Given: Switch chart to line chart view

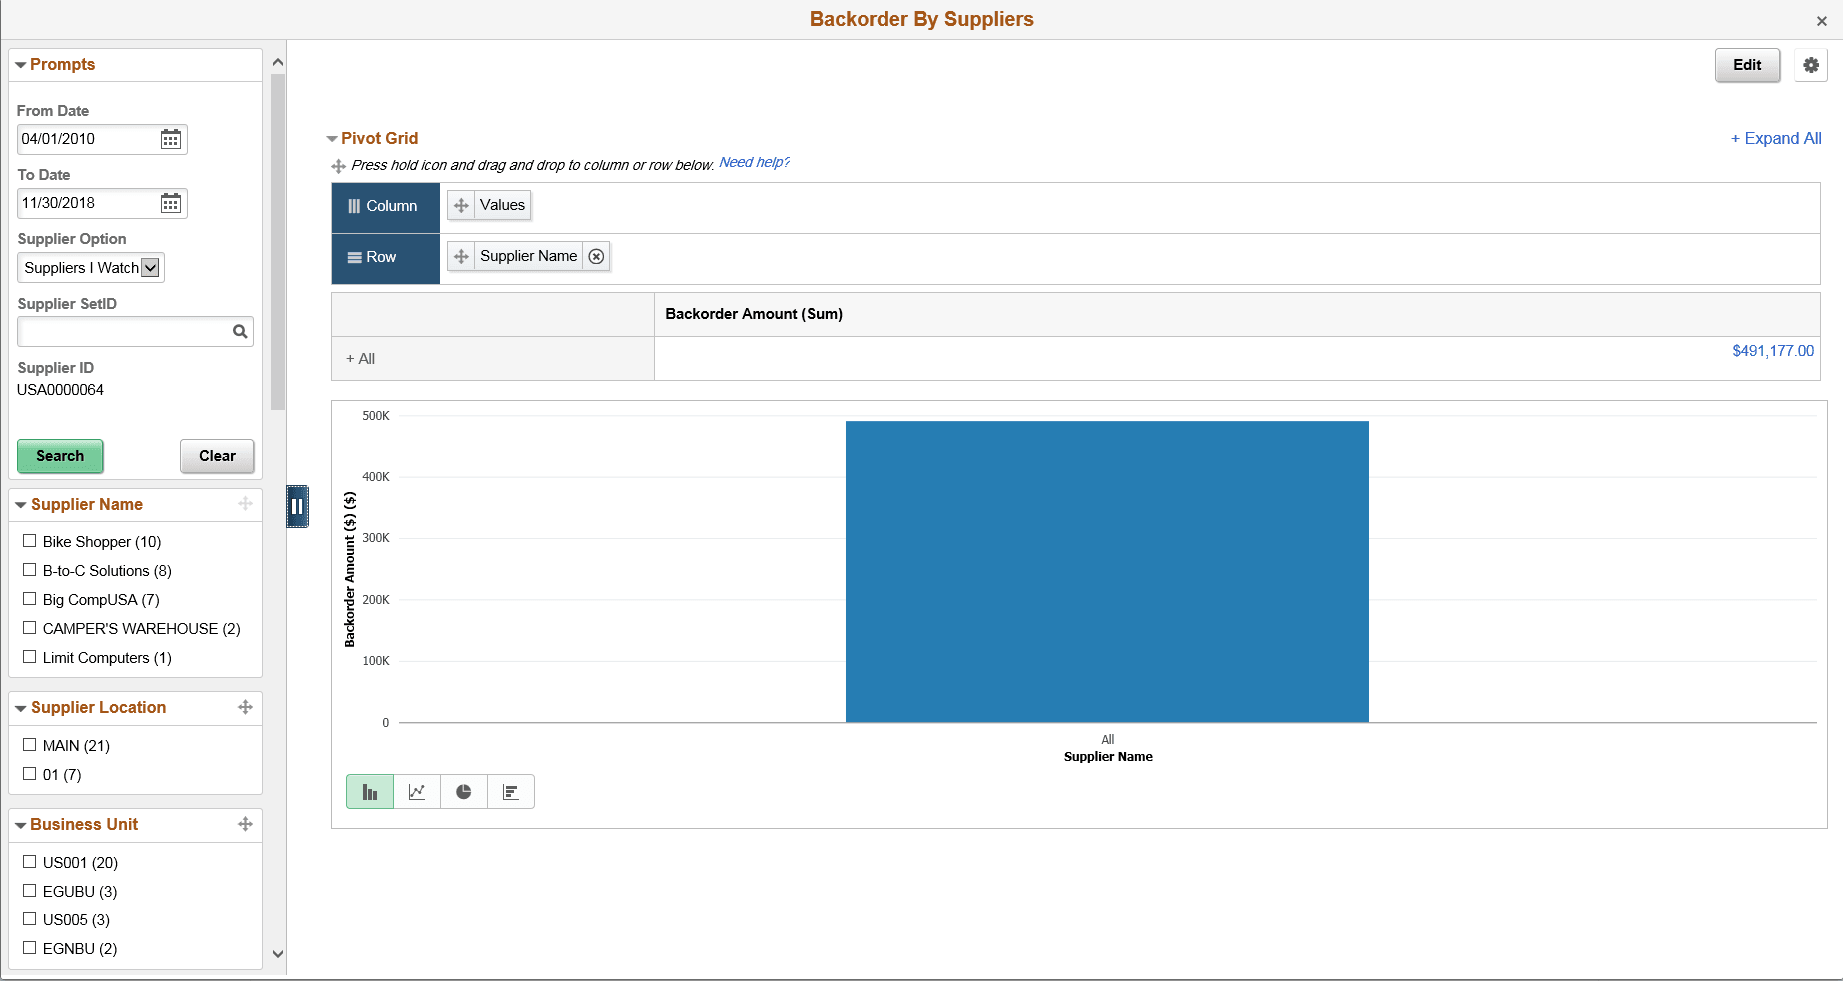Looking at the screenshot, I should tap(416, 791).
